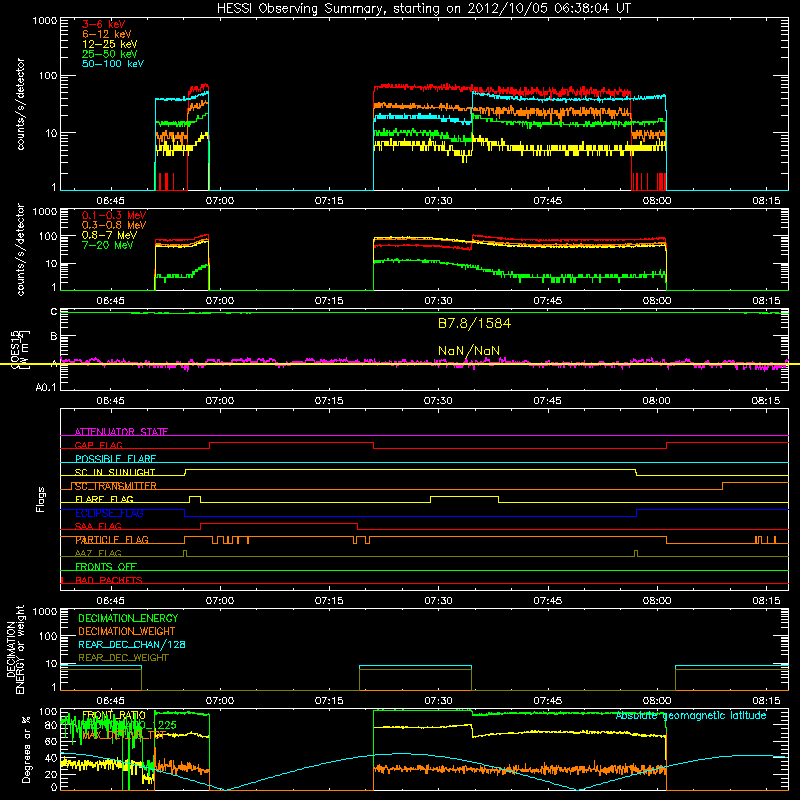Click counts/s/detector axis title of top panel

coord(21,104)
